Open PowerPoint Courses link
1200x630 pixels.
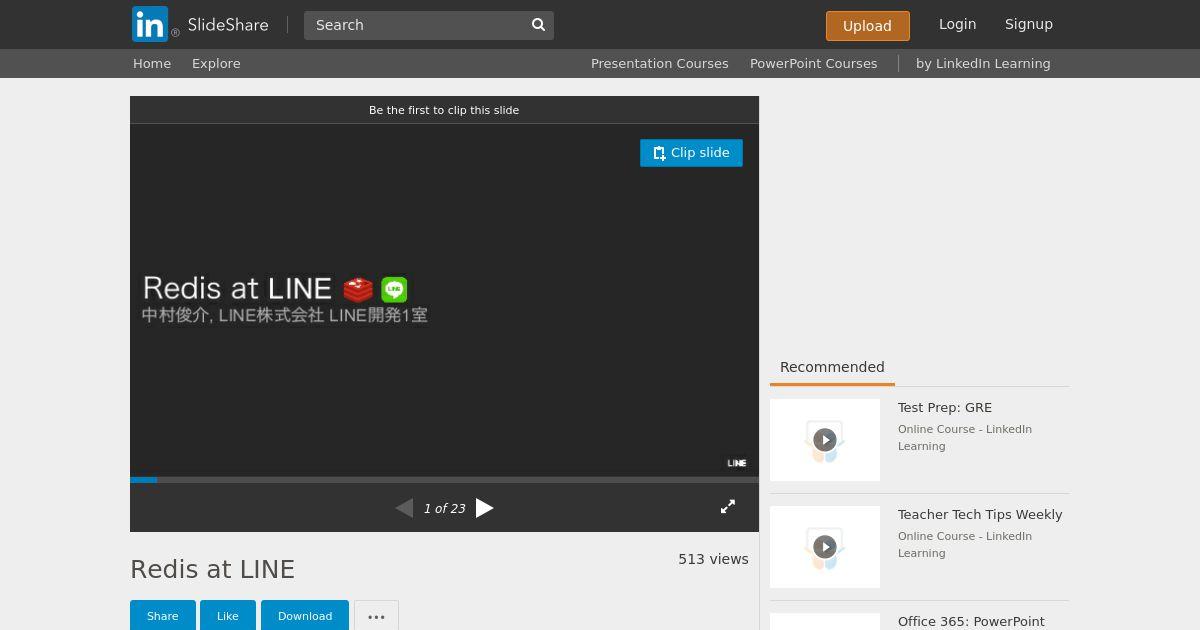click(813, 63)
